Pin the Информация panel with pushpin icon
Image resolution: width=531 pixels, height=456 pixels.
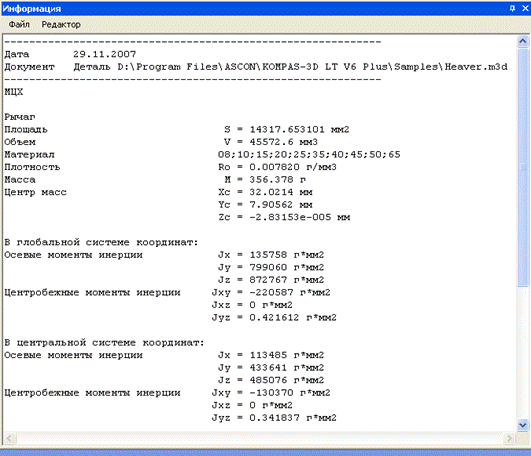coord(512,8)
